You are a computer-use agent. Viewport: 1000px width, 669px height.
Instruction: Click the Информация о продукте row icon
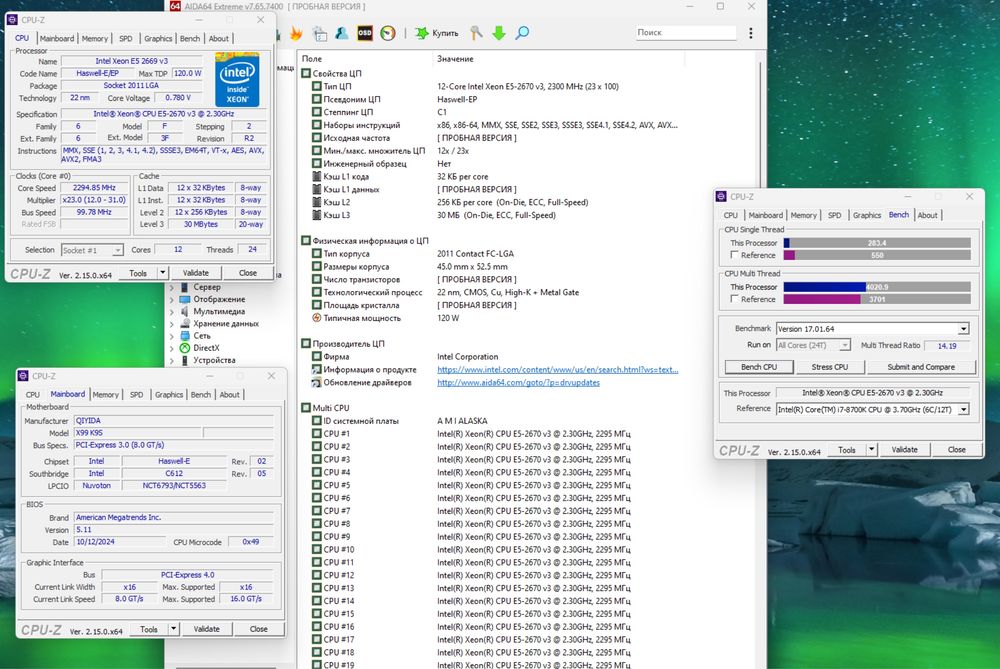pyautogui.click(x=316, y=369)
